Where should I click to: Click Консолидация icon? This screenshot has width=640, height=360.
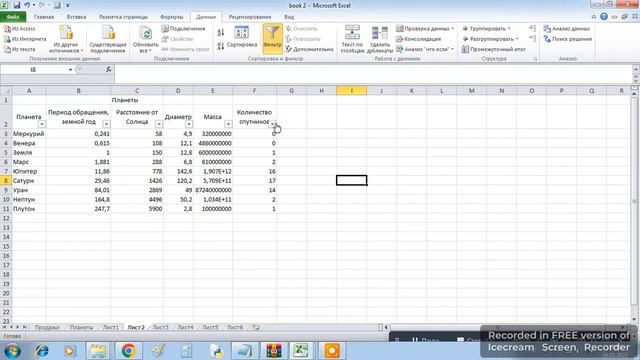point(400,39)
